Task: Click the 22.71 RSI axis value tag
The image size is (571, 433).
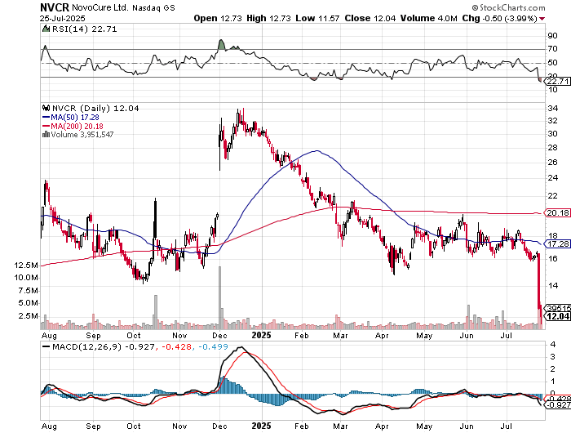Action: tap(557, 81)
